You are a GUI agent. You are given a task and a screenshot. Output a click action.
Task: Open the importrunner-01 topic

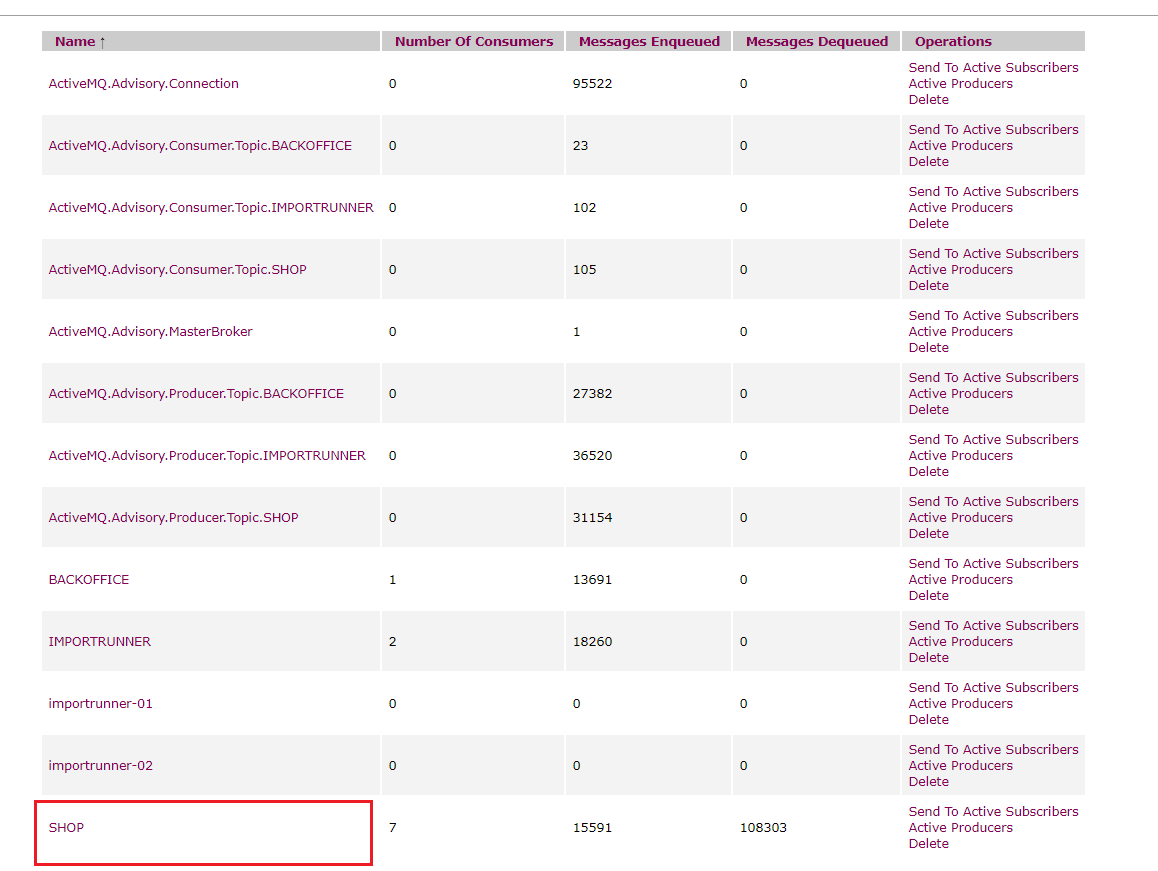point(100,704)
